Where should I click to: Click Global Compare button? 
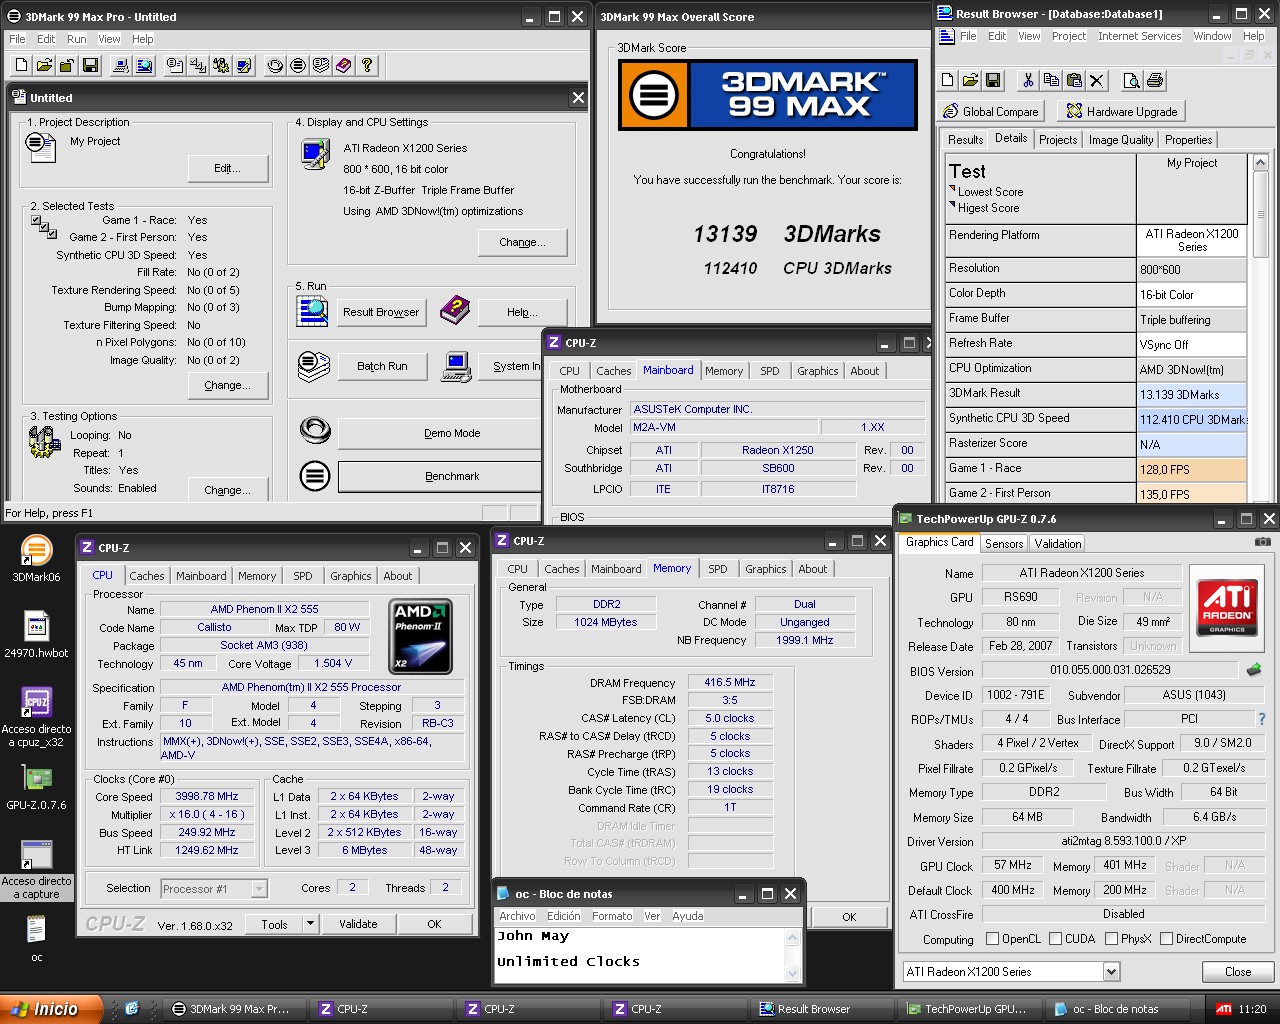pos(992,111)
